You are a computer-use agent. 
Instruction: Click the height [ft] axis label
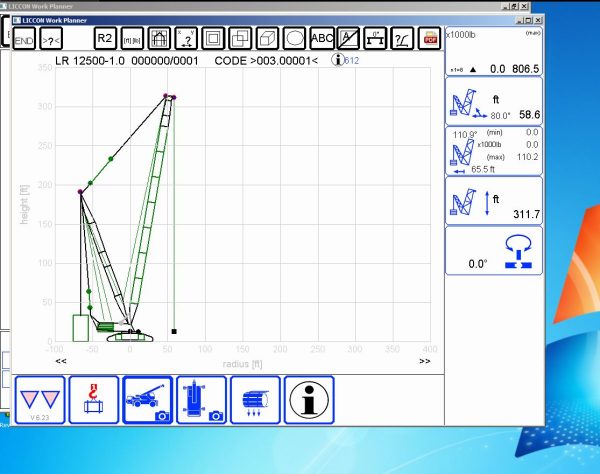pos(24,204)
